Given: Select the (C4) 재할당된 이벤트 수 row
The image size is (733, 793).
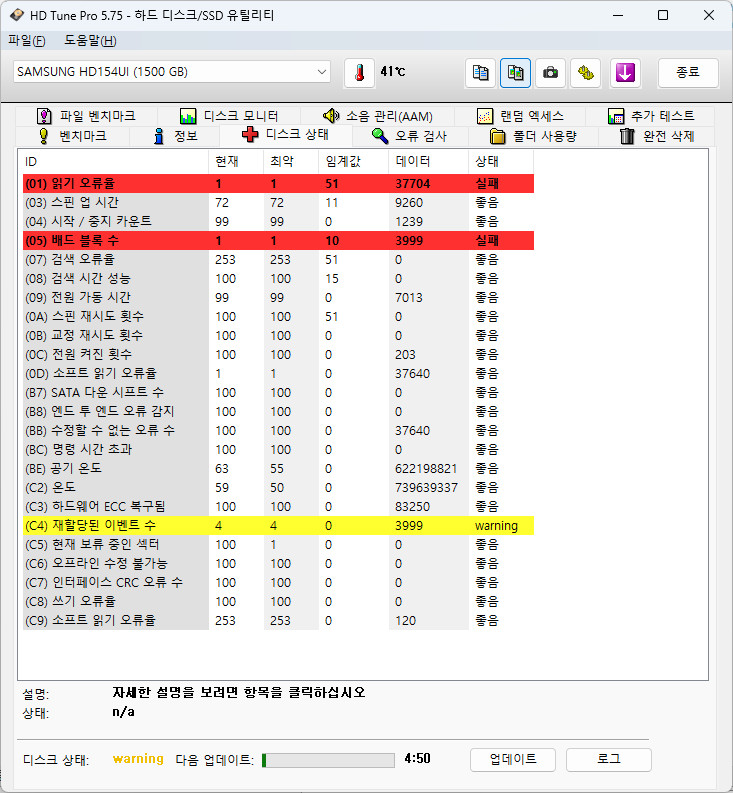Looking at the screenshot, I should coord(278,525).
